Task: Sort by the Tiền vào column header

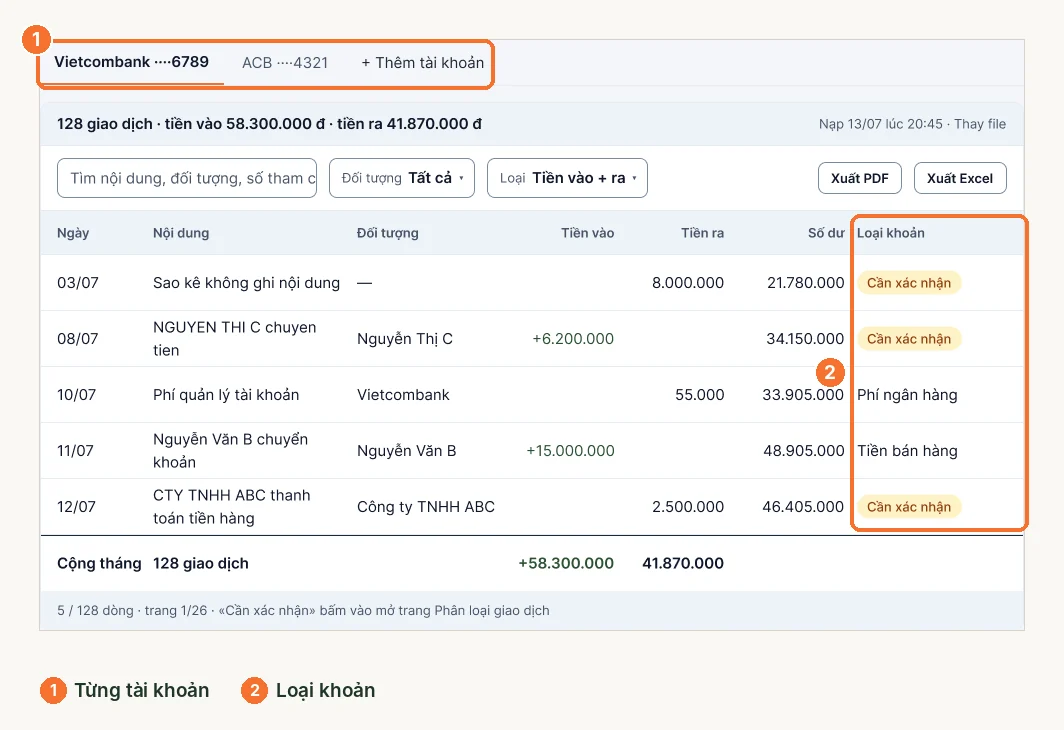Action: [x=587, y=233]
